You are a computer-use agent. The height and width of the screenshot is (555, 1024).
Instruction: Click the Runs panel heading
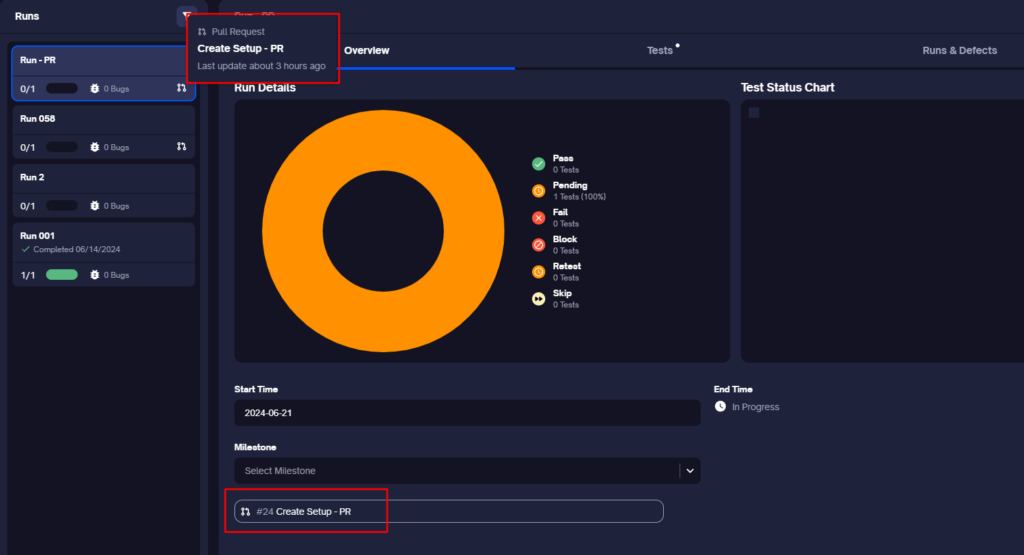(x=27, y=16)
